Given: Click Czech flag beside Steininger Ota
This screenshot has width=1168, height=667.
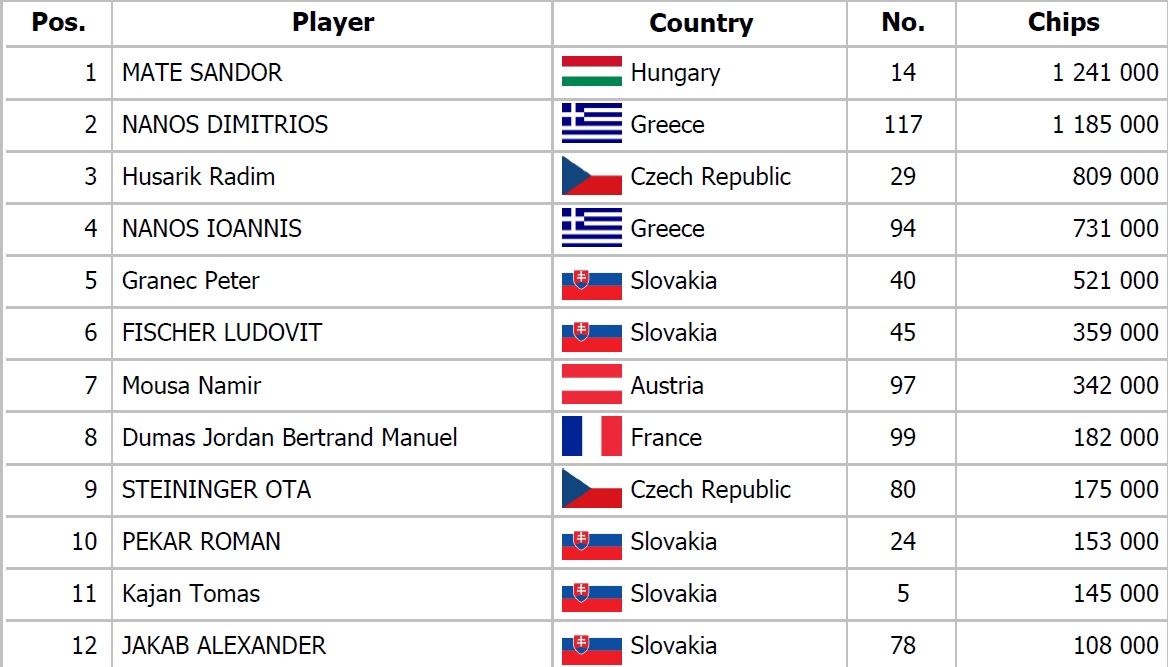Looking at the screenshot, I should [x=591, y=489].
